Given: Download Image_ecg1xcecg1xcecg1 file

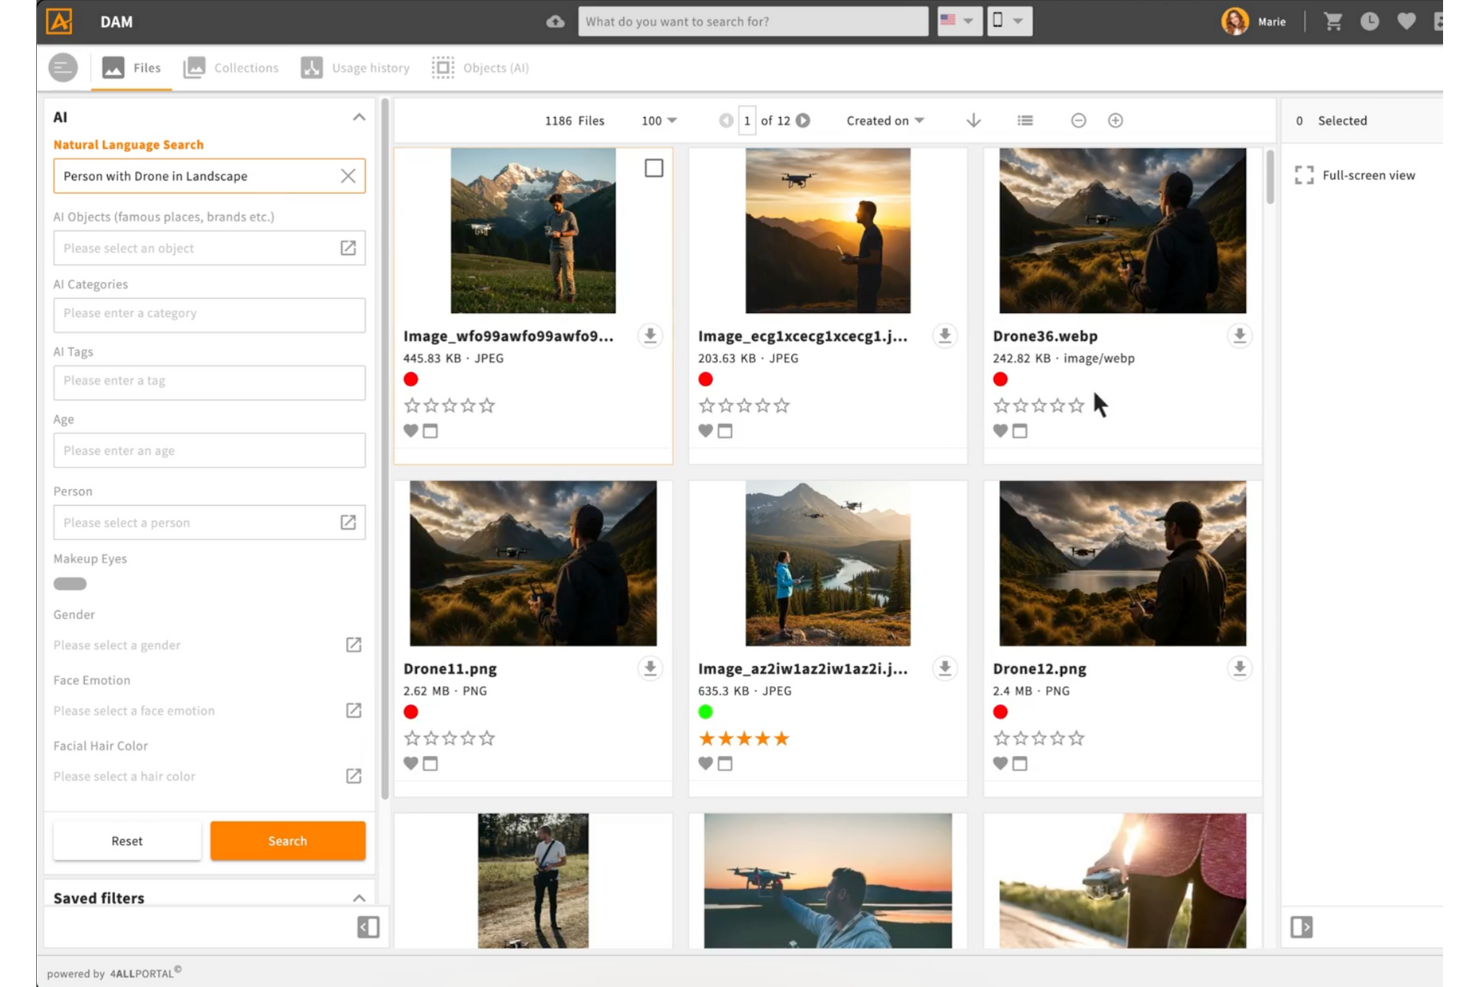Looking at the screenshot, I should tap(945, 336).
